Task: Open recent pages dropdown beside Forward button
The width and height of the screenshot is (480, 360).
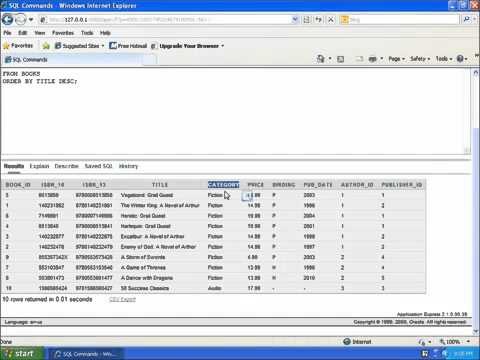Action: point(31,20)
